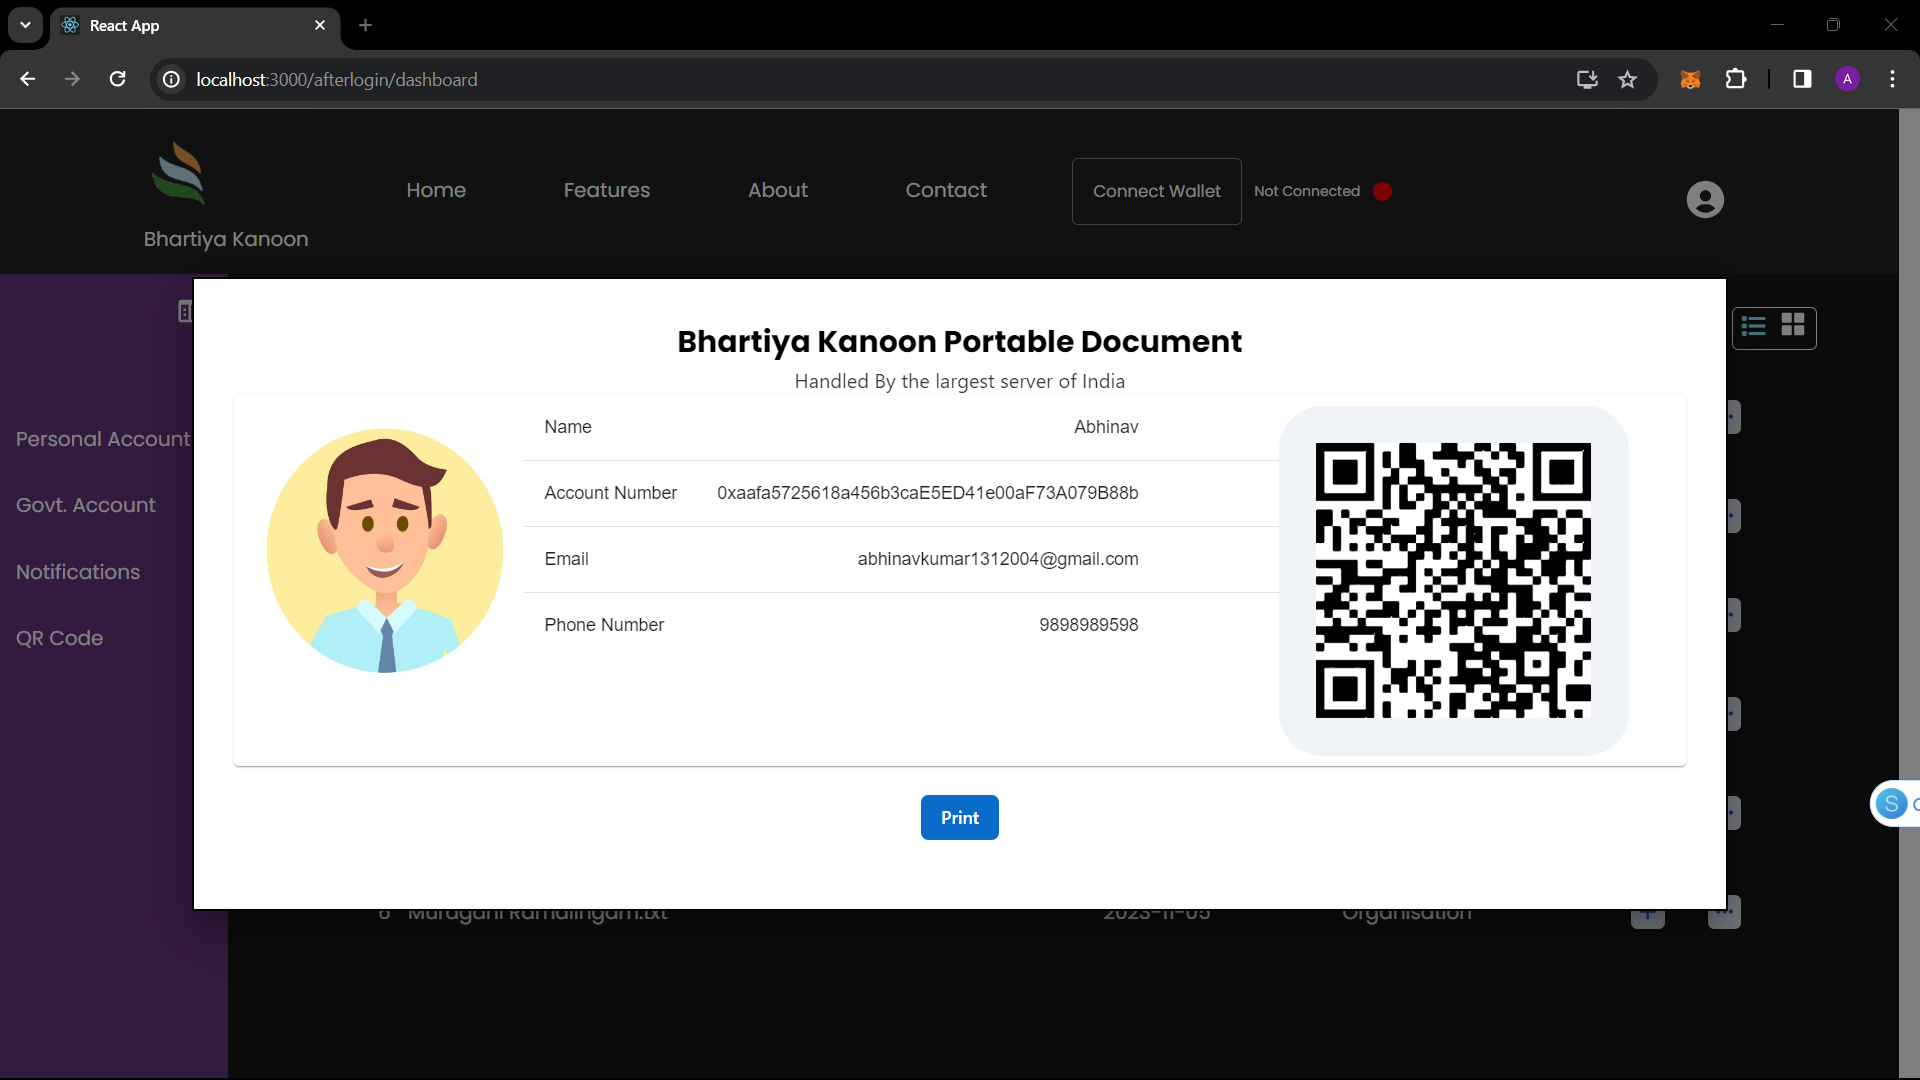
Task: Go to the Features navigation item
Action: point(606,190)
